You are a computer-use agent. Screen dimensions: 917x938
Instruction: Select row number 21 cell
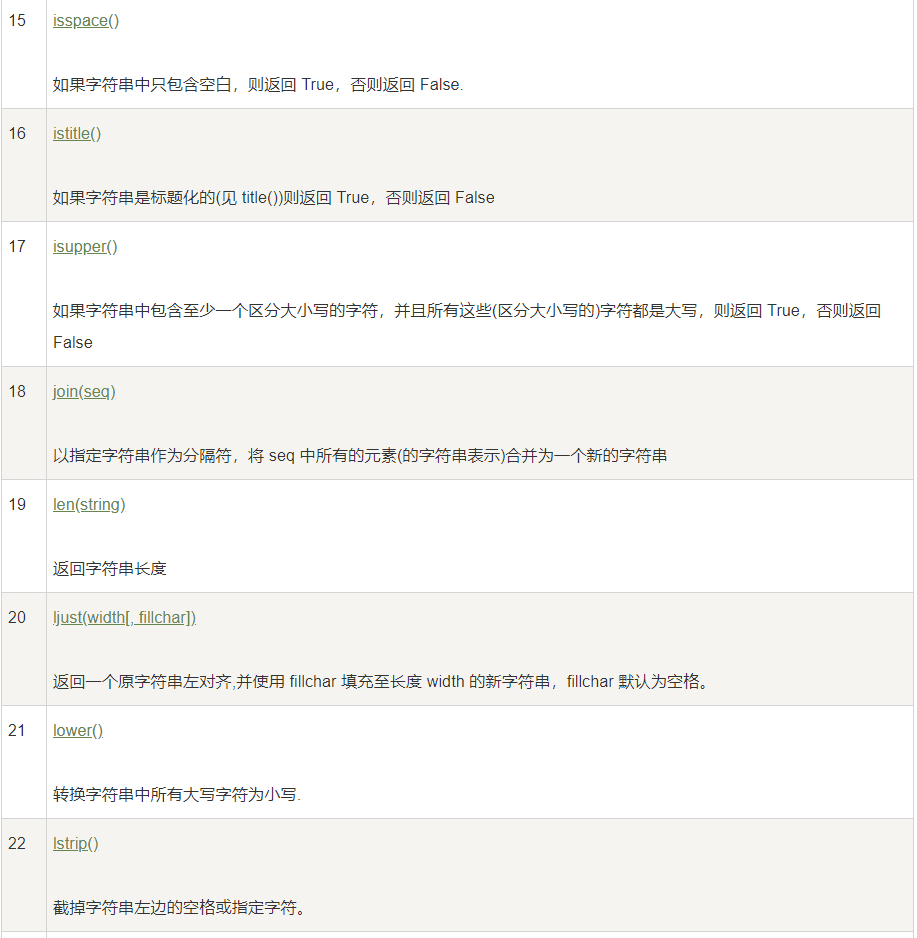18,730
